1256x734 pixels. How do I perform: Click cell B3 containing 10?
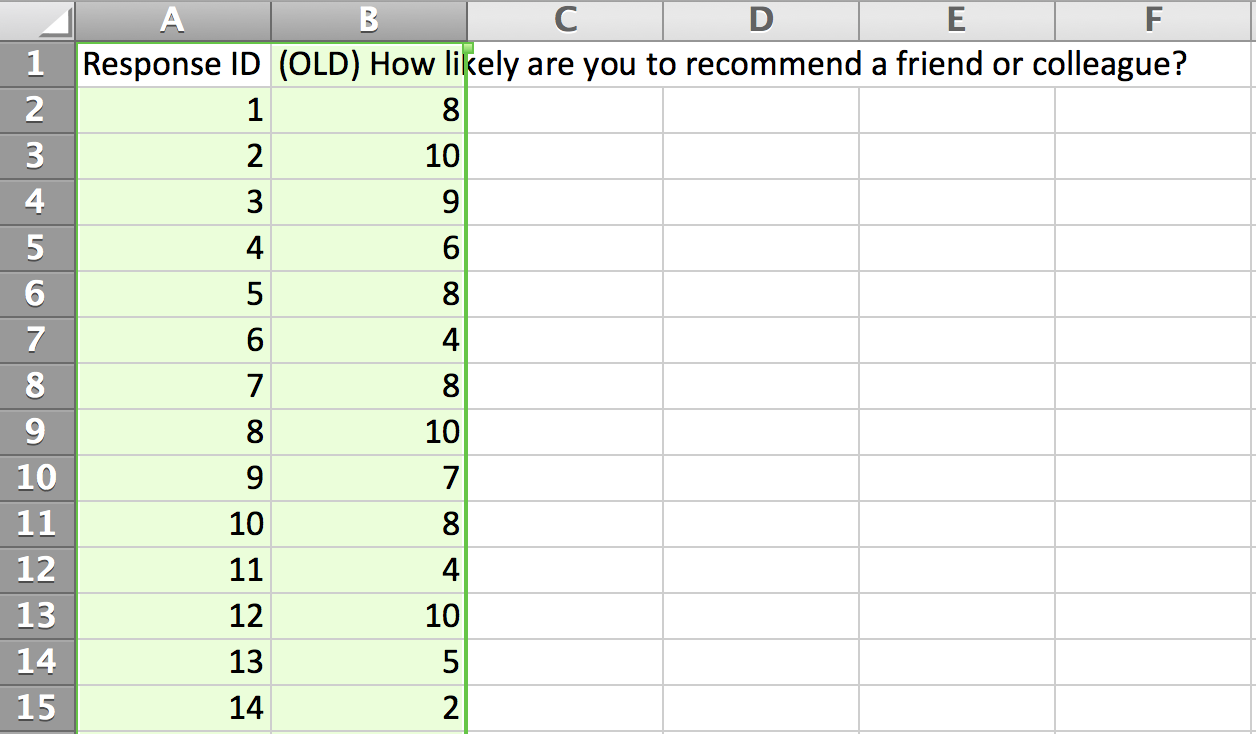coord(368,156)
